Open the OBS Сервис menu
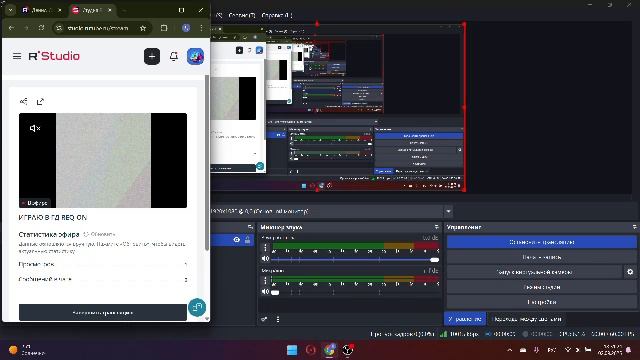This screenshot has height=360, width=640. click(x=242, y=15)
